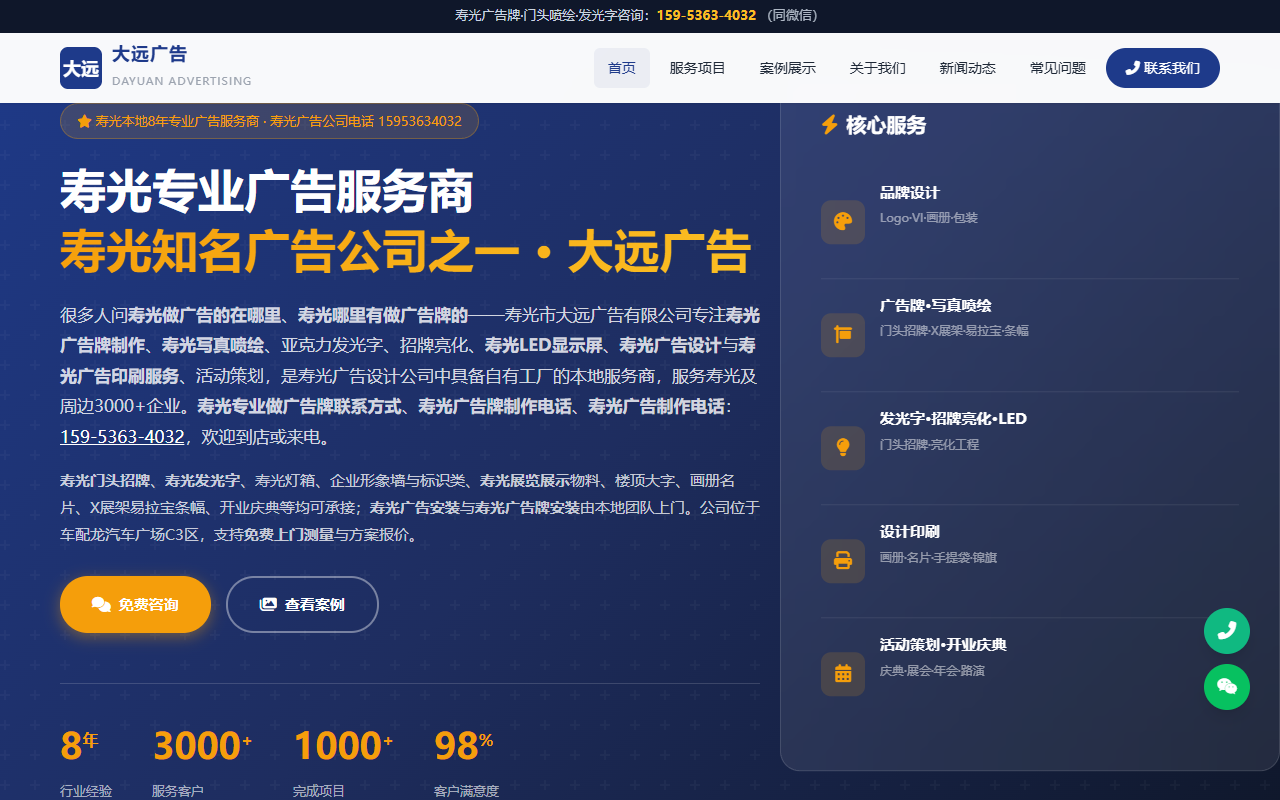Go to 案例展示 in navigation
The height and width of the screenshot is (800, 1280).
click(788, 68)
